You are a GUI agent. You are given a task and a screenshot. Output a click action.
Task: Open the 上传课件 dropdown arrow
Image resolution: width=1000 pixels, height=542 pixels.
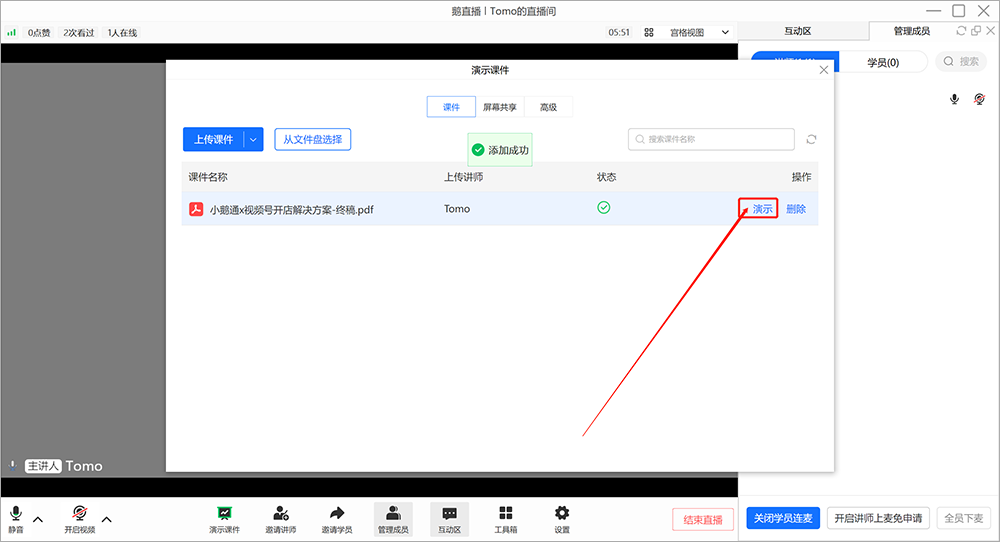254,139
